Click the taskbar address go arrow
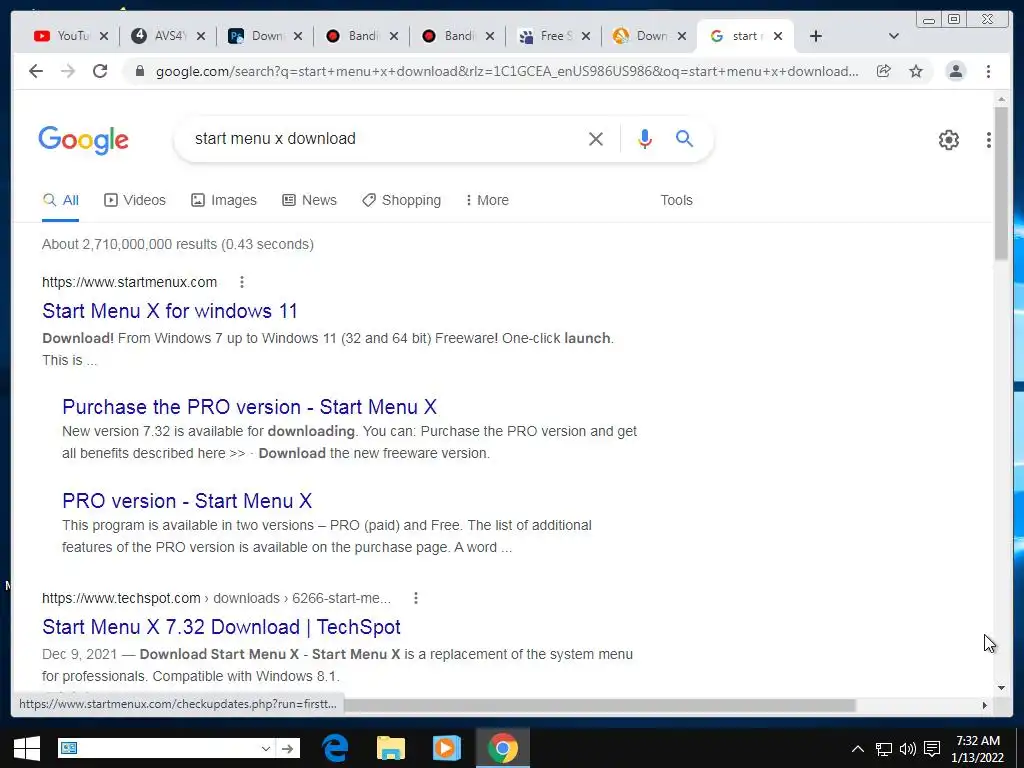 click(287, 748)
